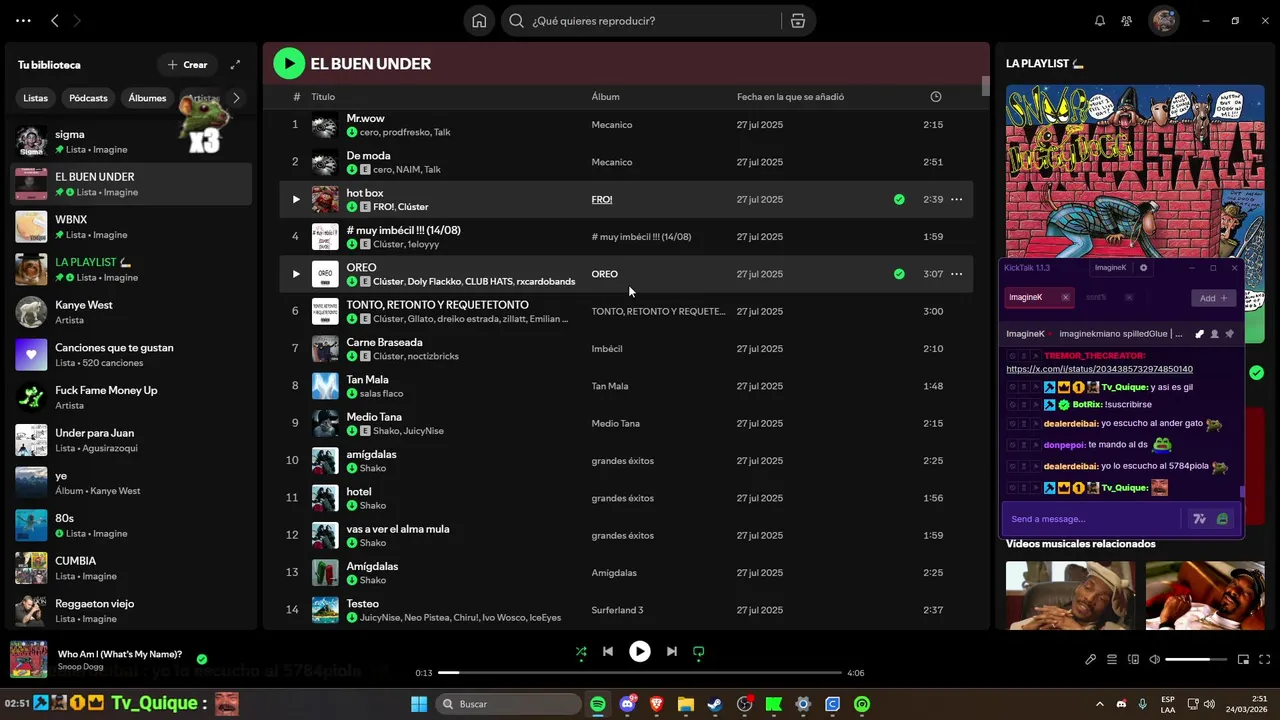This screenshot has width=1280, height=720.
Task: Expand Tu biblioteca to full view
Action: [x=235, y=65]
